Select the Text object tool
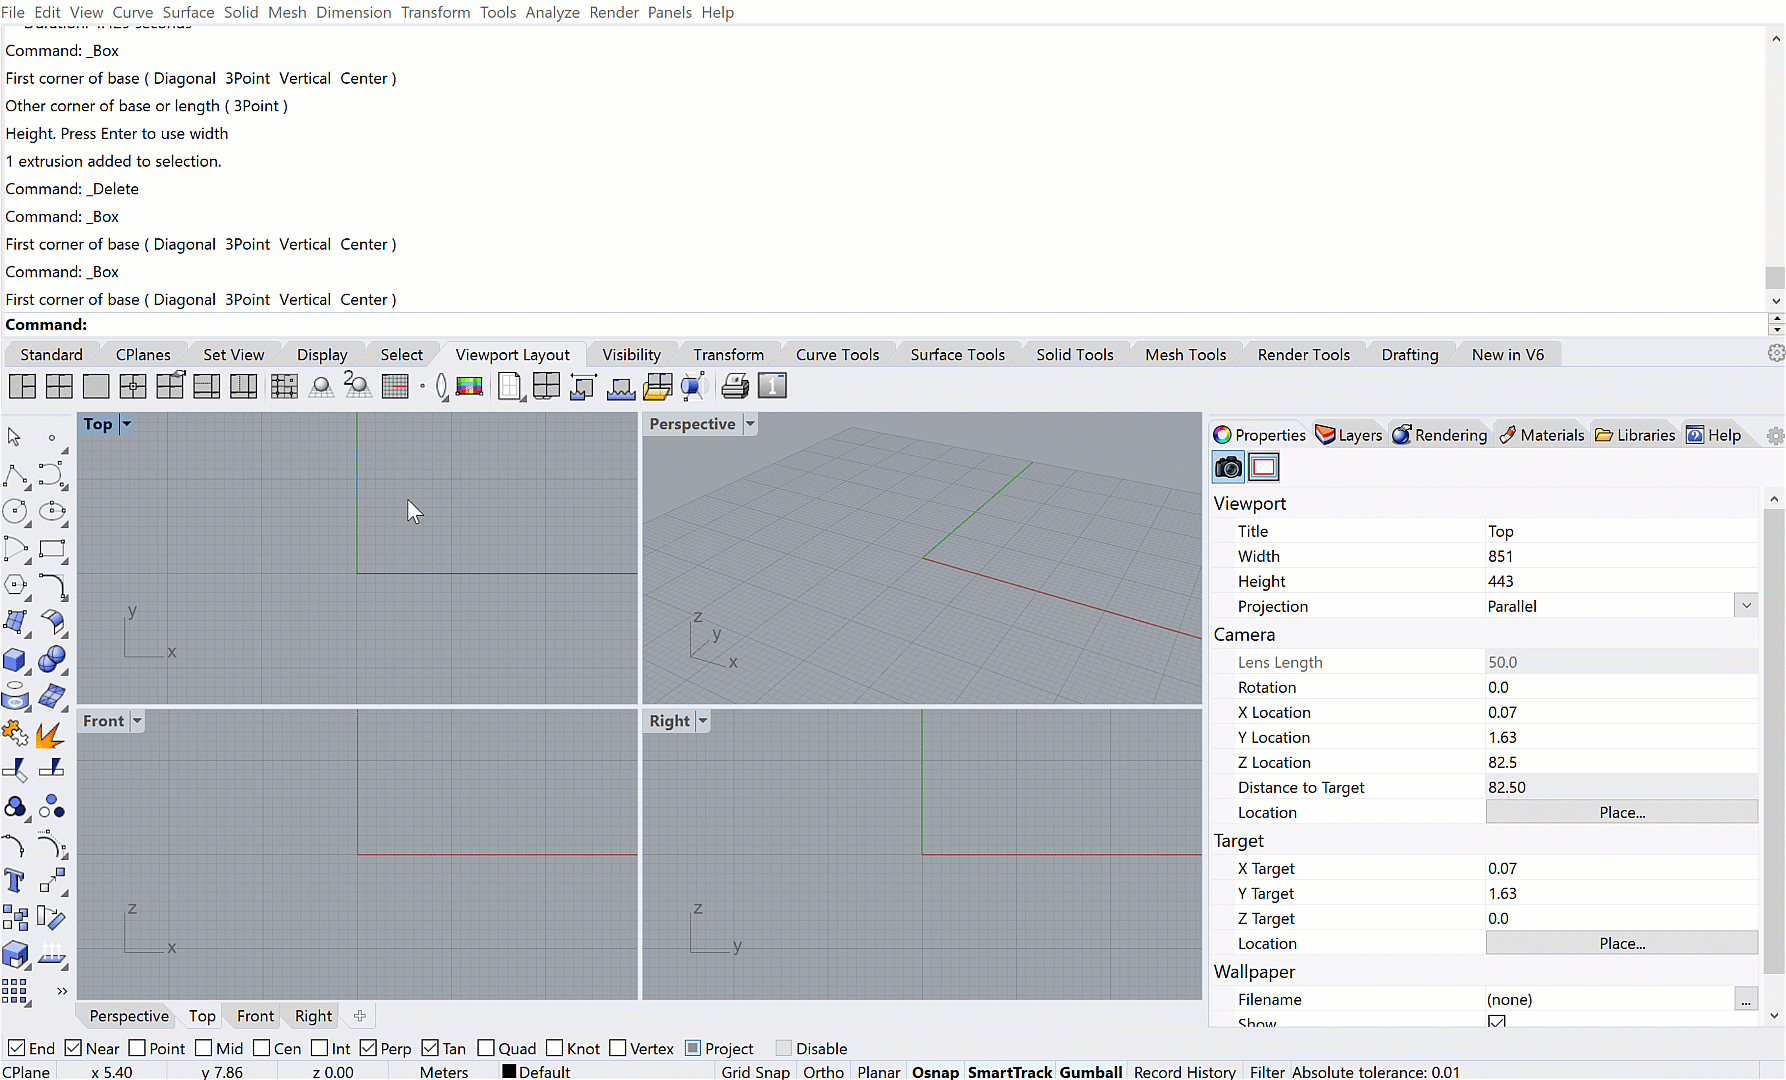 click(x=15, y=880)
